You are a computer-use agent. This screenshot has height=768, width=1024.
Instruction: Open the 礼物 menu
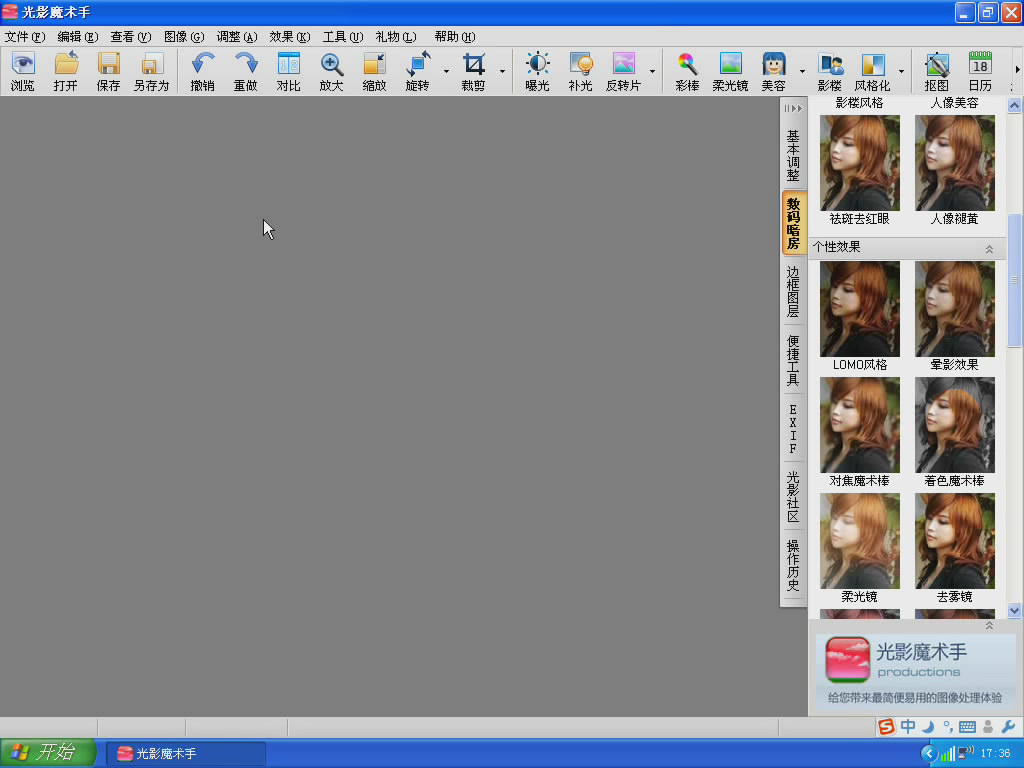click(x=396, y=37)
